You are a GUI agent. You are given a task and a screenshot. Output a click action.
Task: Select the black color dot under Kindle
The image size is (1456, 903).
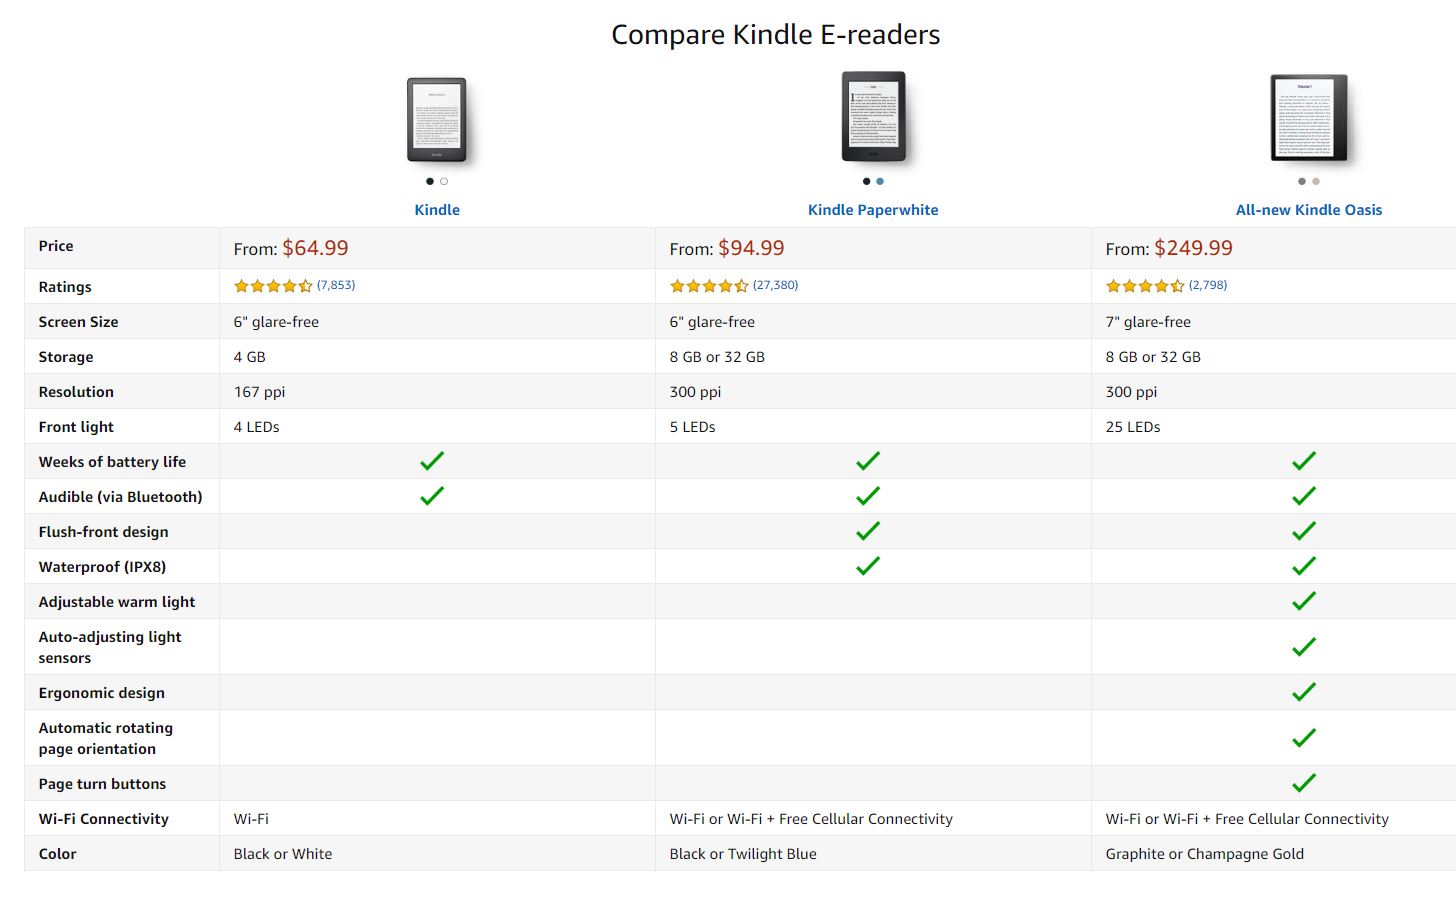pos(430,182)
